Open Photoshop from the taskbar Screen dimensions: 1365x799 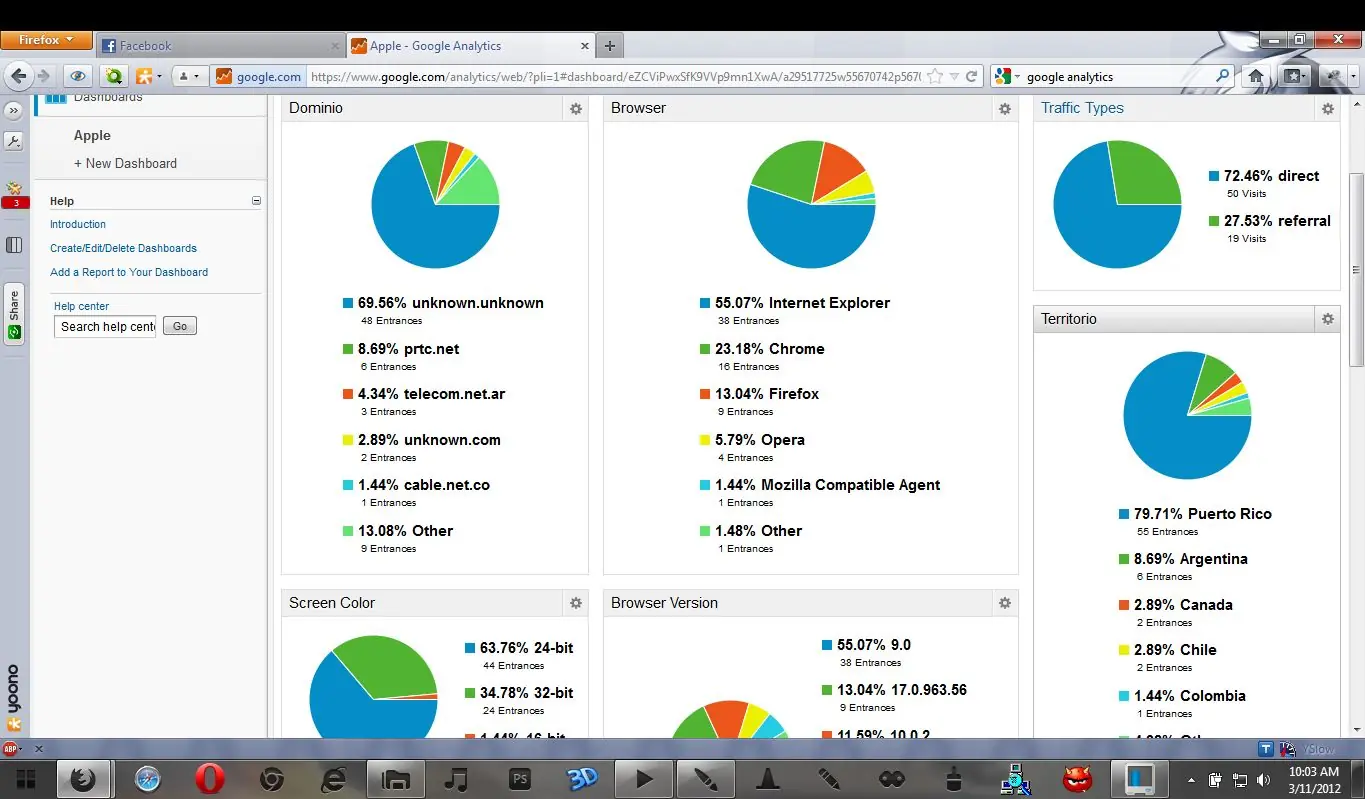[520, 779]
